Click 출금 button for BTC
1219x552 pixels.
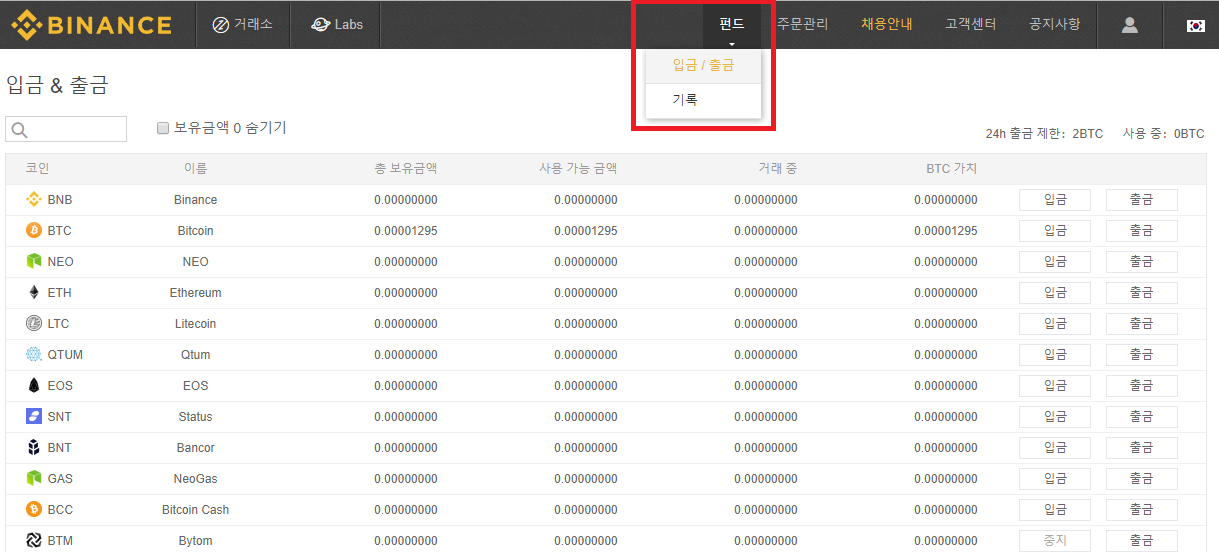(1142, 231)
